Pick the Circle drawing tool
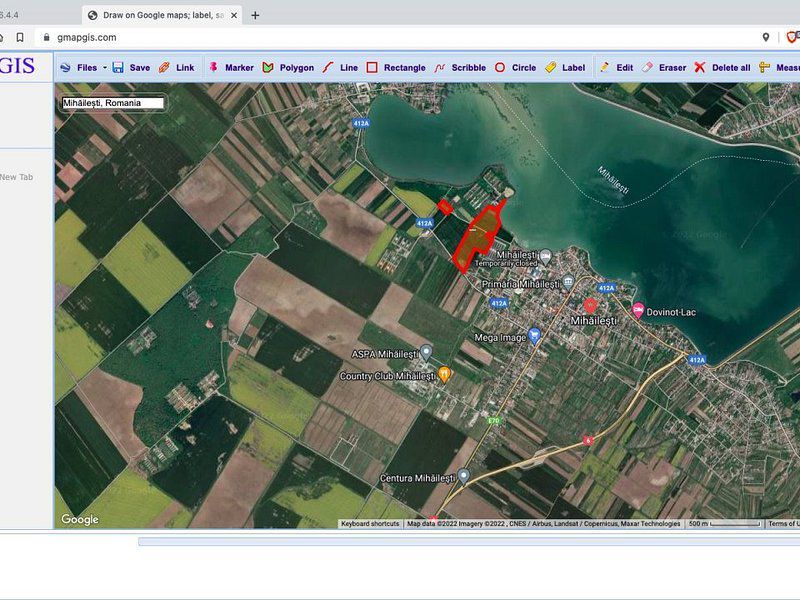The height and width of the screenshot is (600, 800). point(500,68)
